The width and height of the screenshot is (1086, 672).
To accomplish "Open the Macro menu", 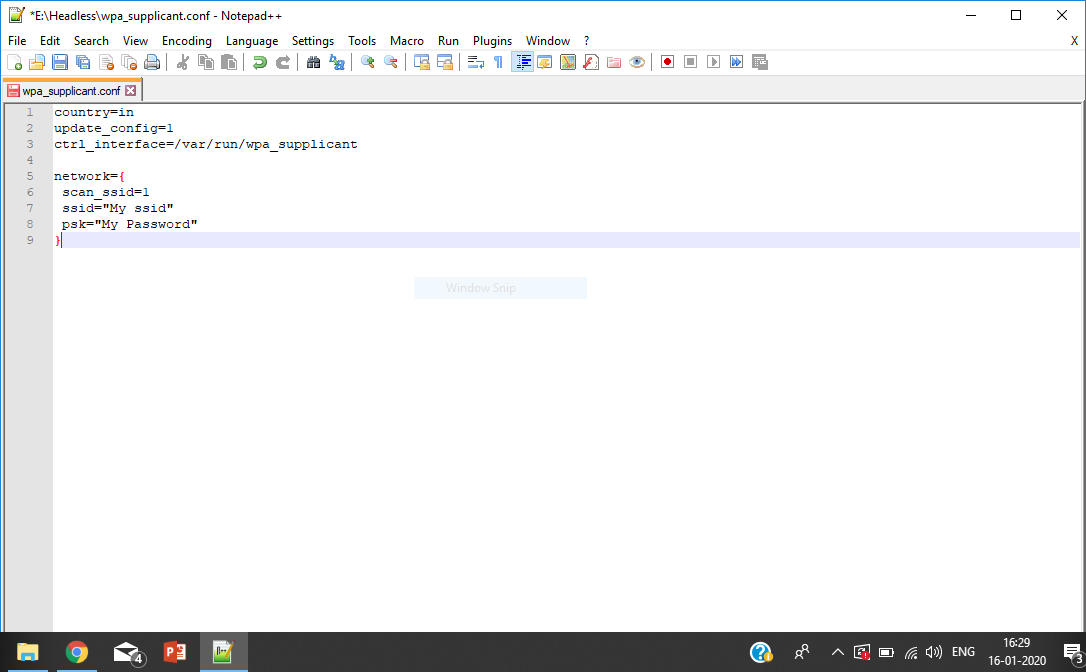I will click(x=406, y=40).
